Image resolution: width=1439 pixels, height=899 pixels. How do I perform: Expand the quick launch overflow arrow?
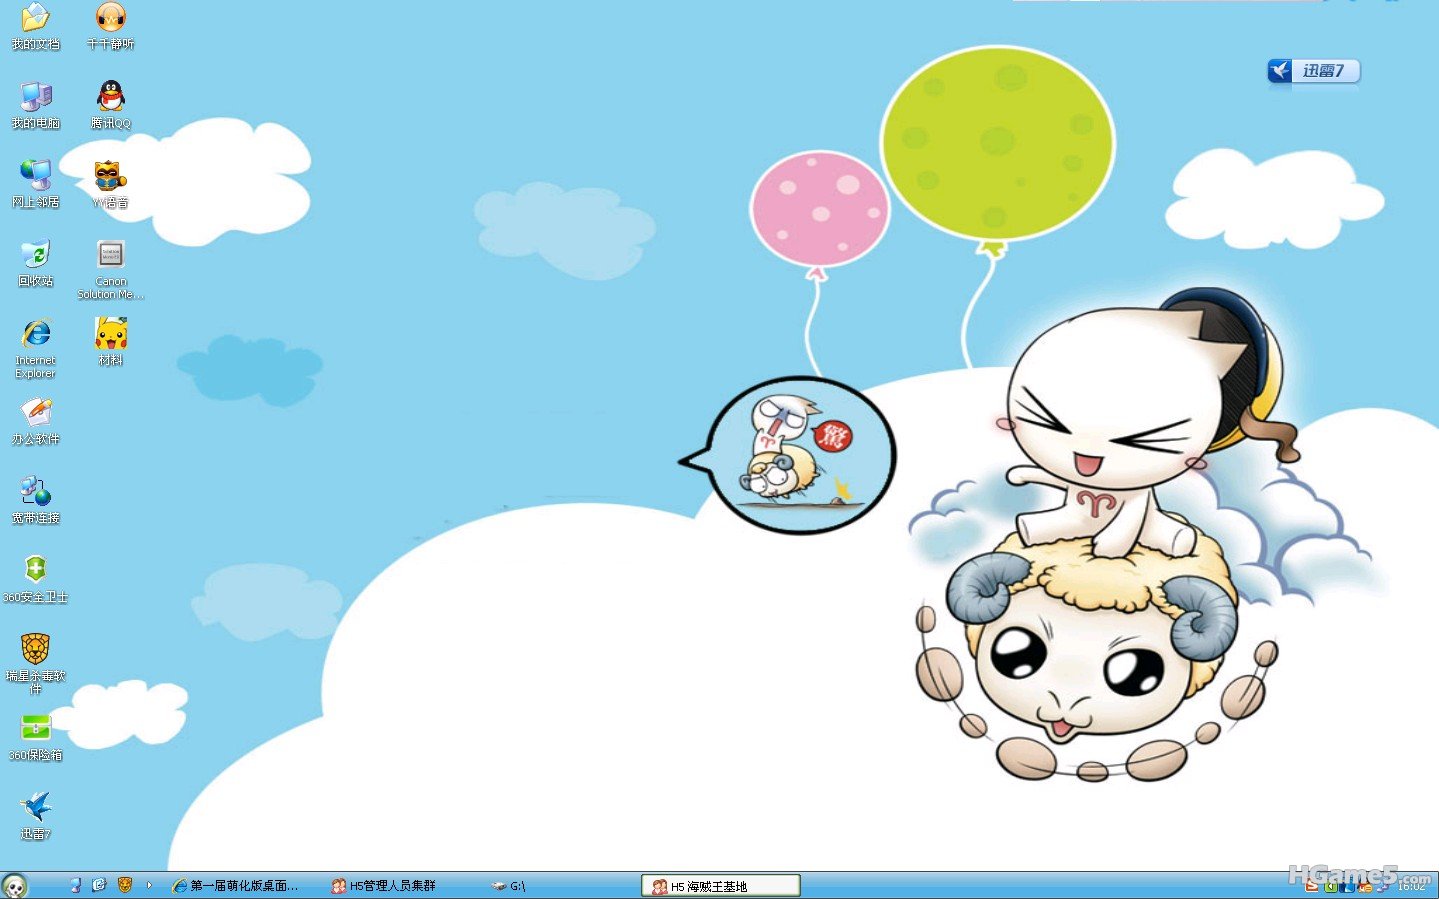click(149, 885)
